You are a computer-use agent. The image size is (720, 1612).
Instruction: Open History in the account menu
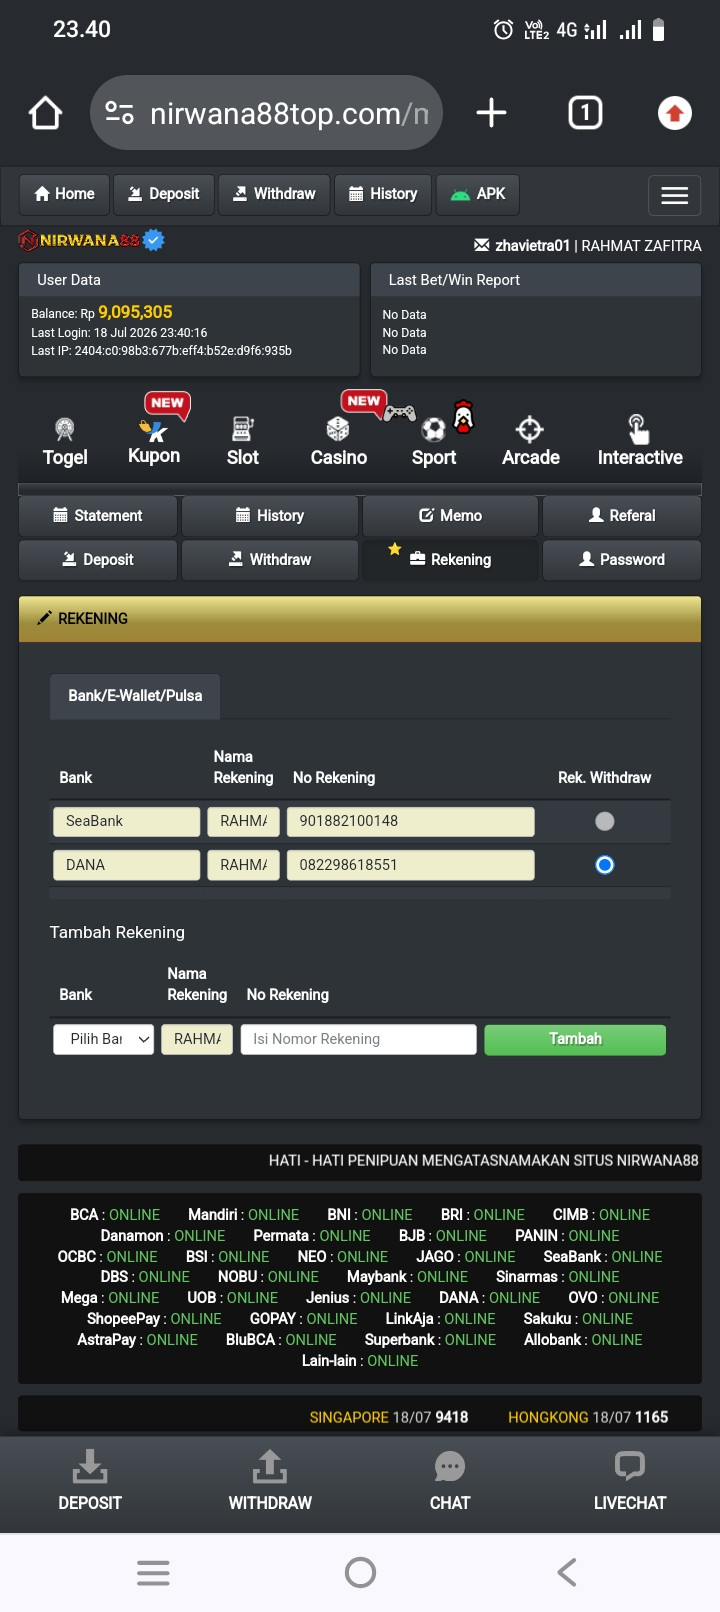point(270,516)
